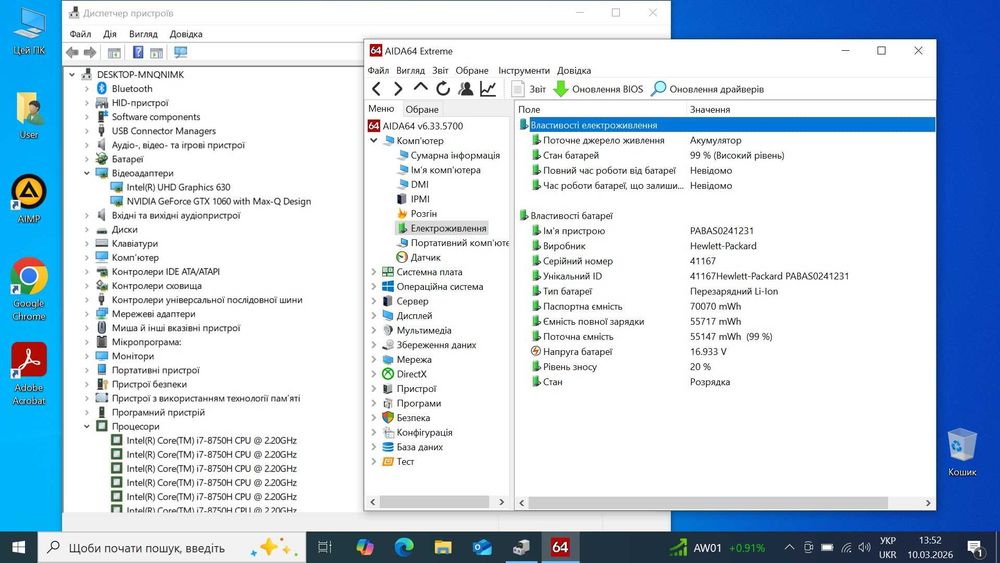Click the AIDA64 Back navigation arrow
Image resolution: width=1000 pixels, height=563 pixels.
(376, 89)
